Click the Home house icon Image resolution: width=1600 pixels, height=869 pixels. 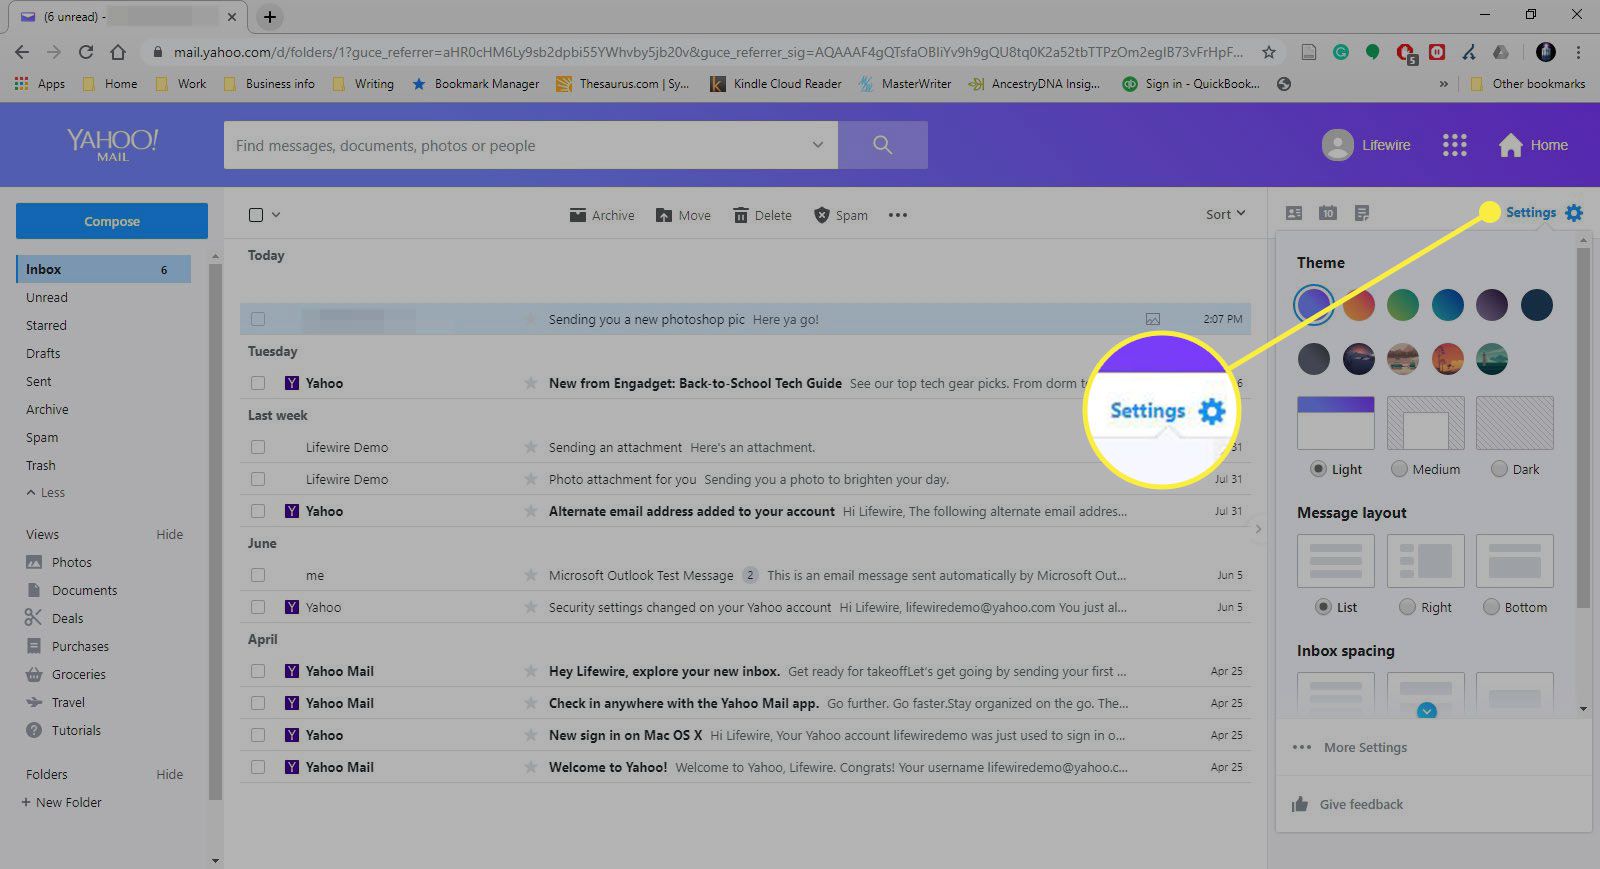coord(1510,145)
